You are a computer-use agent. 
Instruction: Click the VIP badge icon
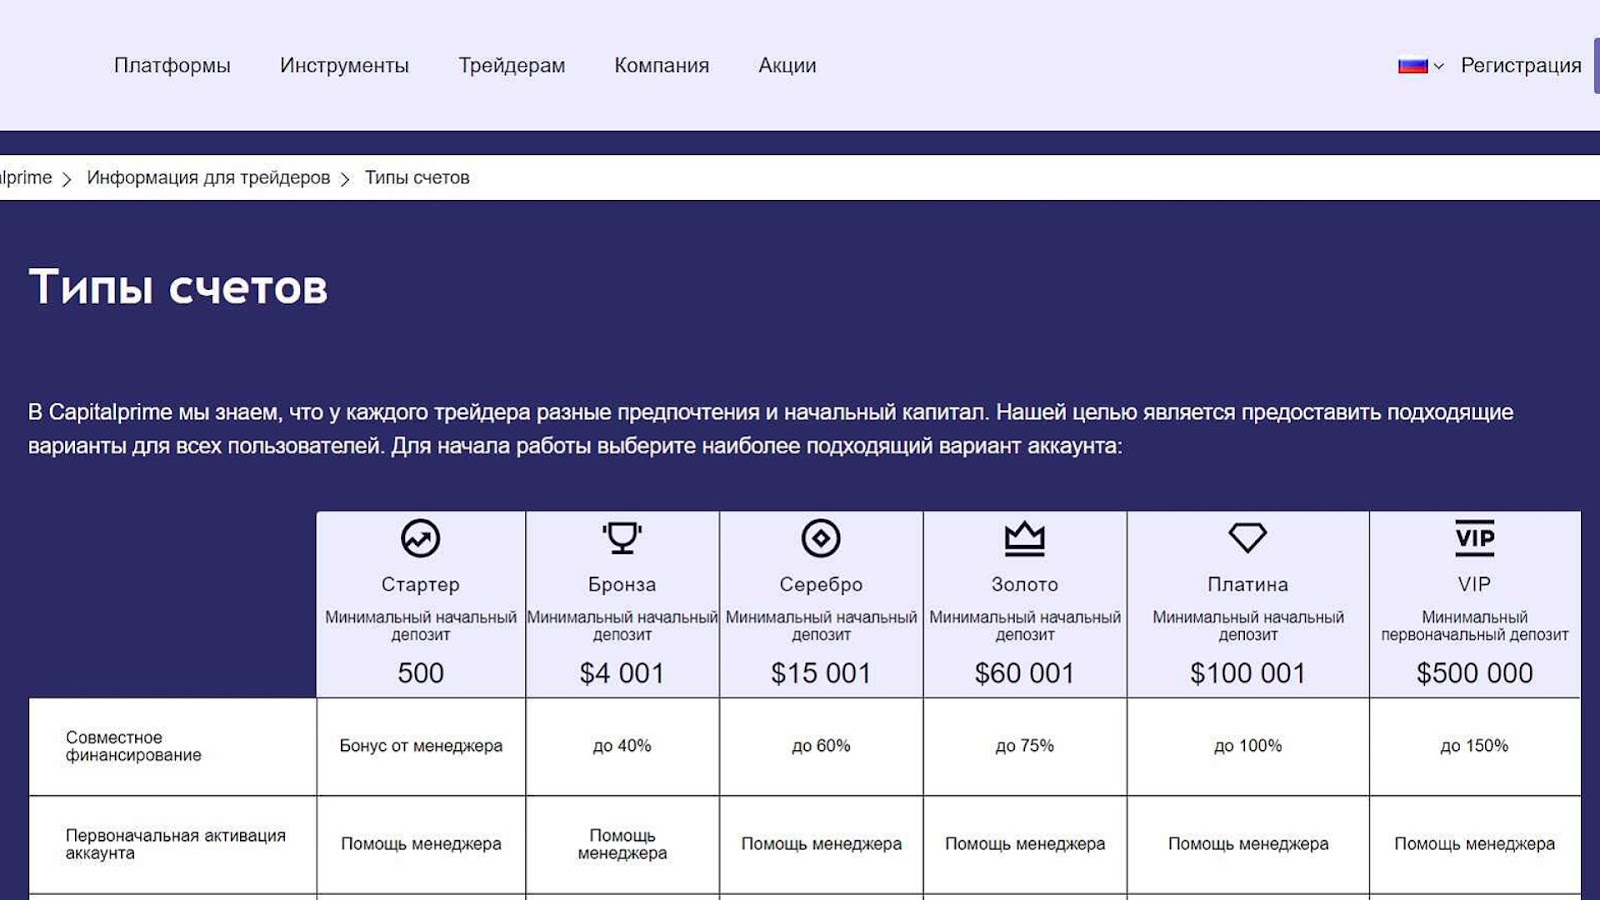coord(1473,539)
